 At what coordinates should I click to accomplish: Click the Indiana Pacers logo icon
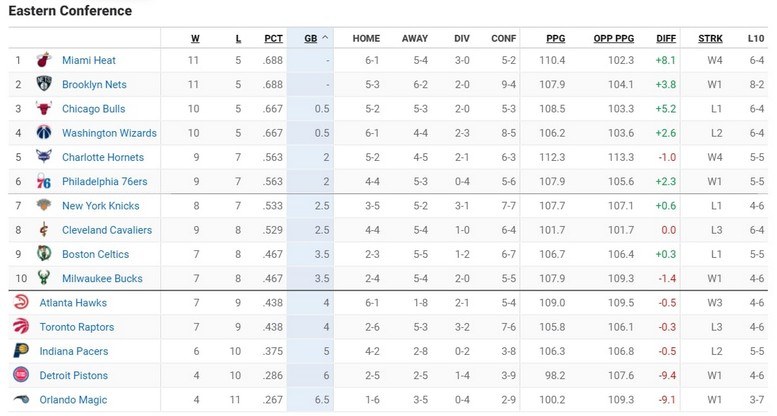pos(21,351)
